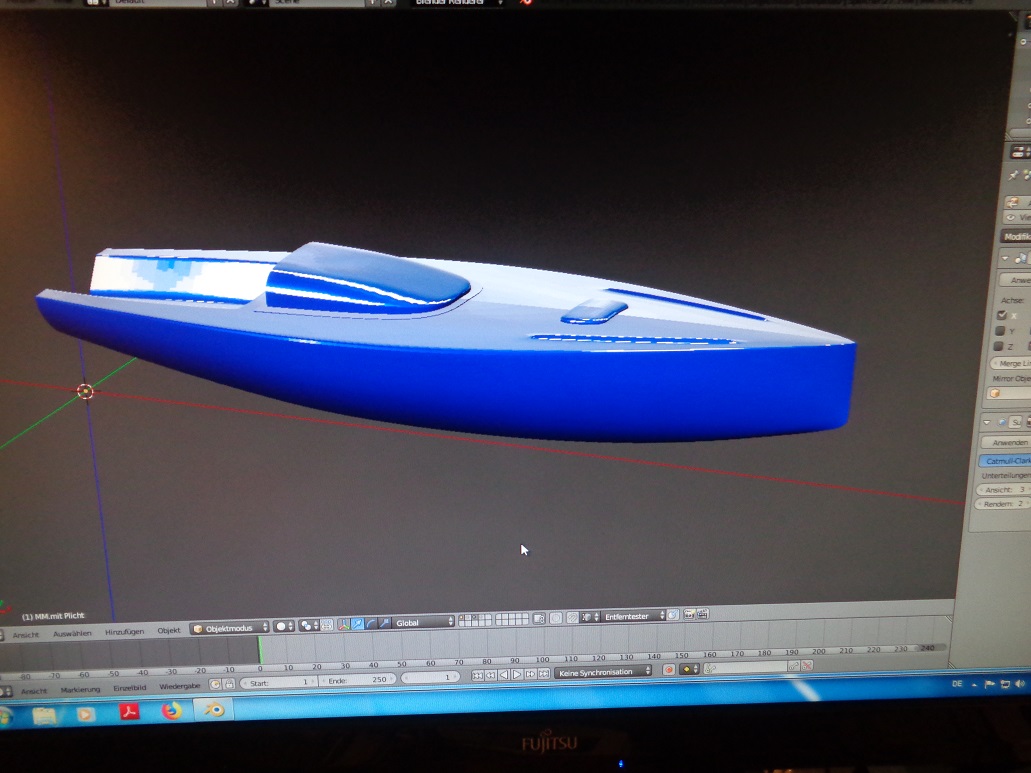Toggle the Z axis checkbox in Mirror modifier
This screenshot has height=773, width=1031.
tap(999, 346)
